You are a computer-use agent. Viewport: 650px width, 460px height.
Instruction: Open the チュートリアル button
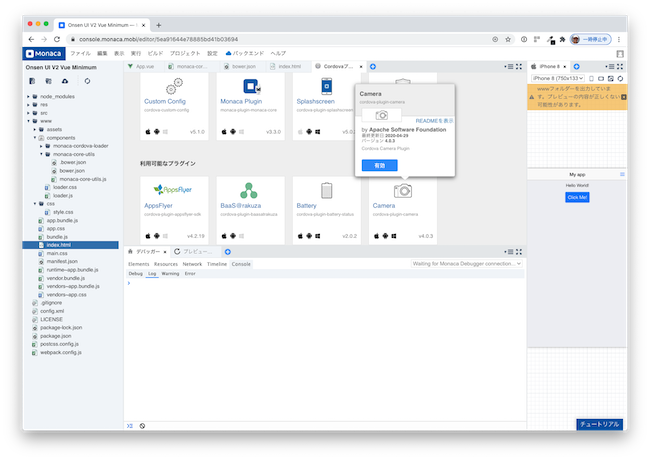pyautogui.click(x=599, y=424)
